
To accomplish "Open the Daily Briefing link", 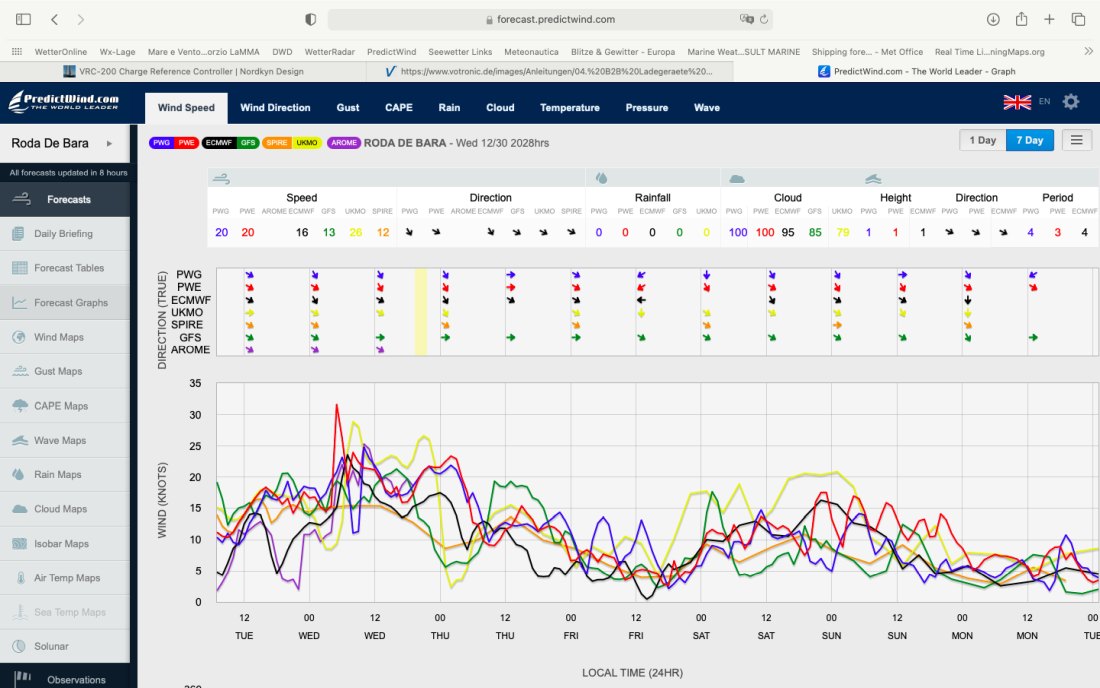I will coord(63,234).
